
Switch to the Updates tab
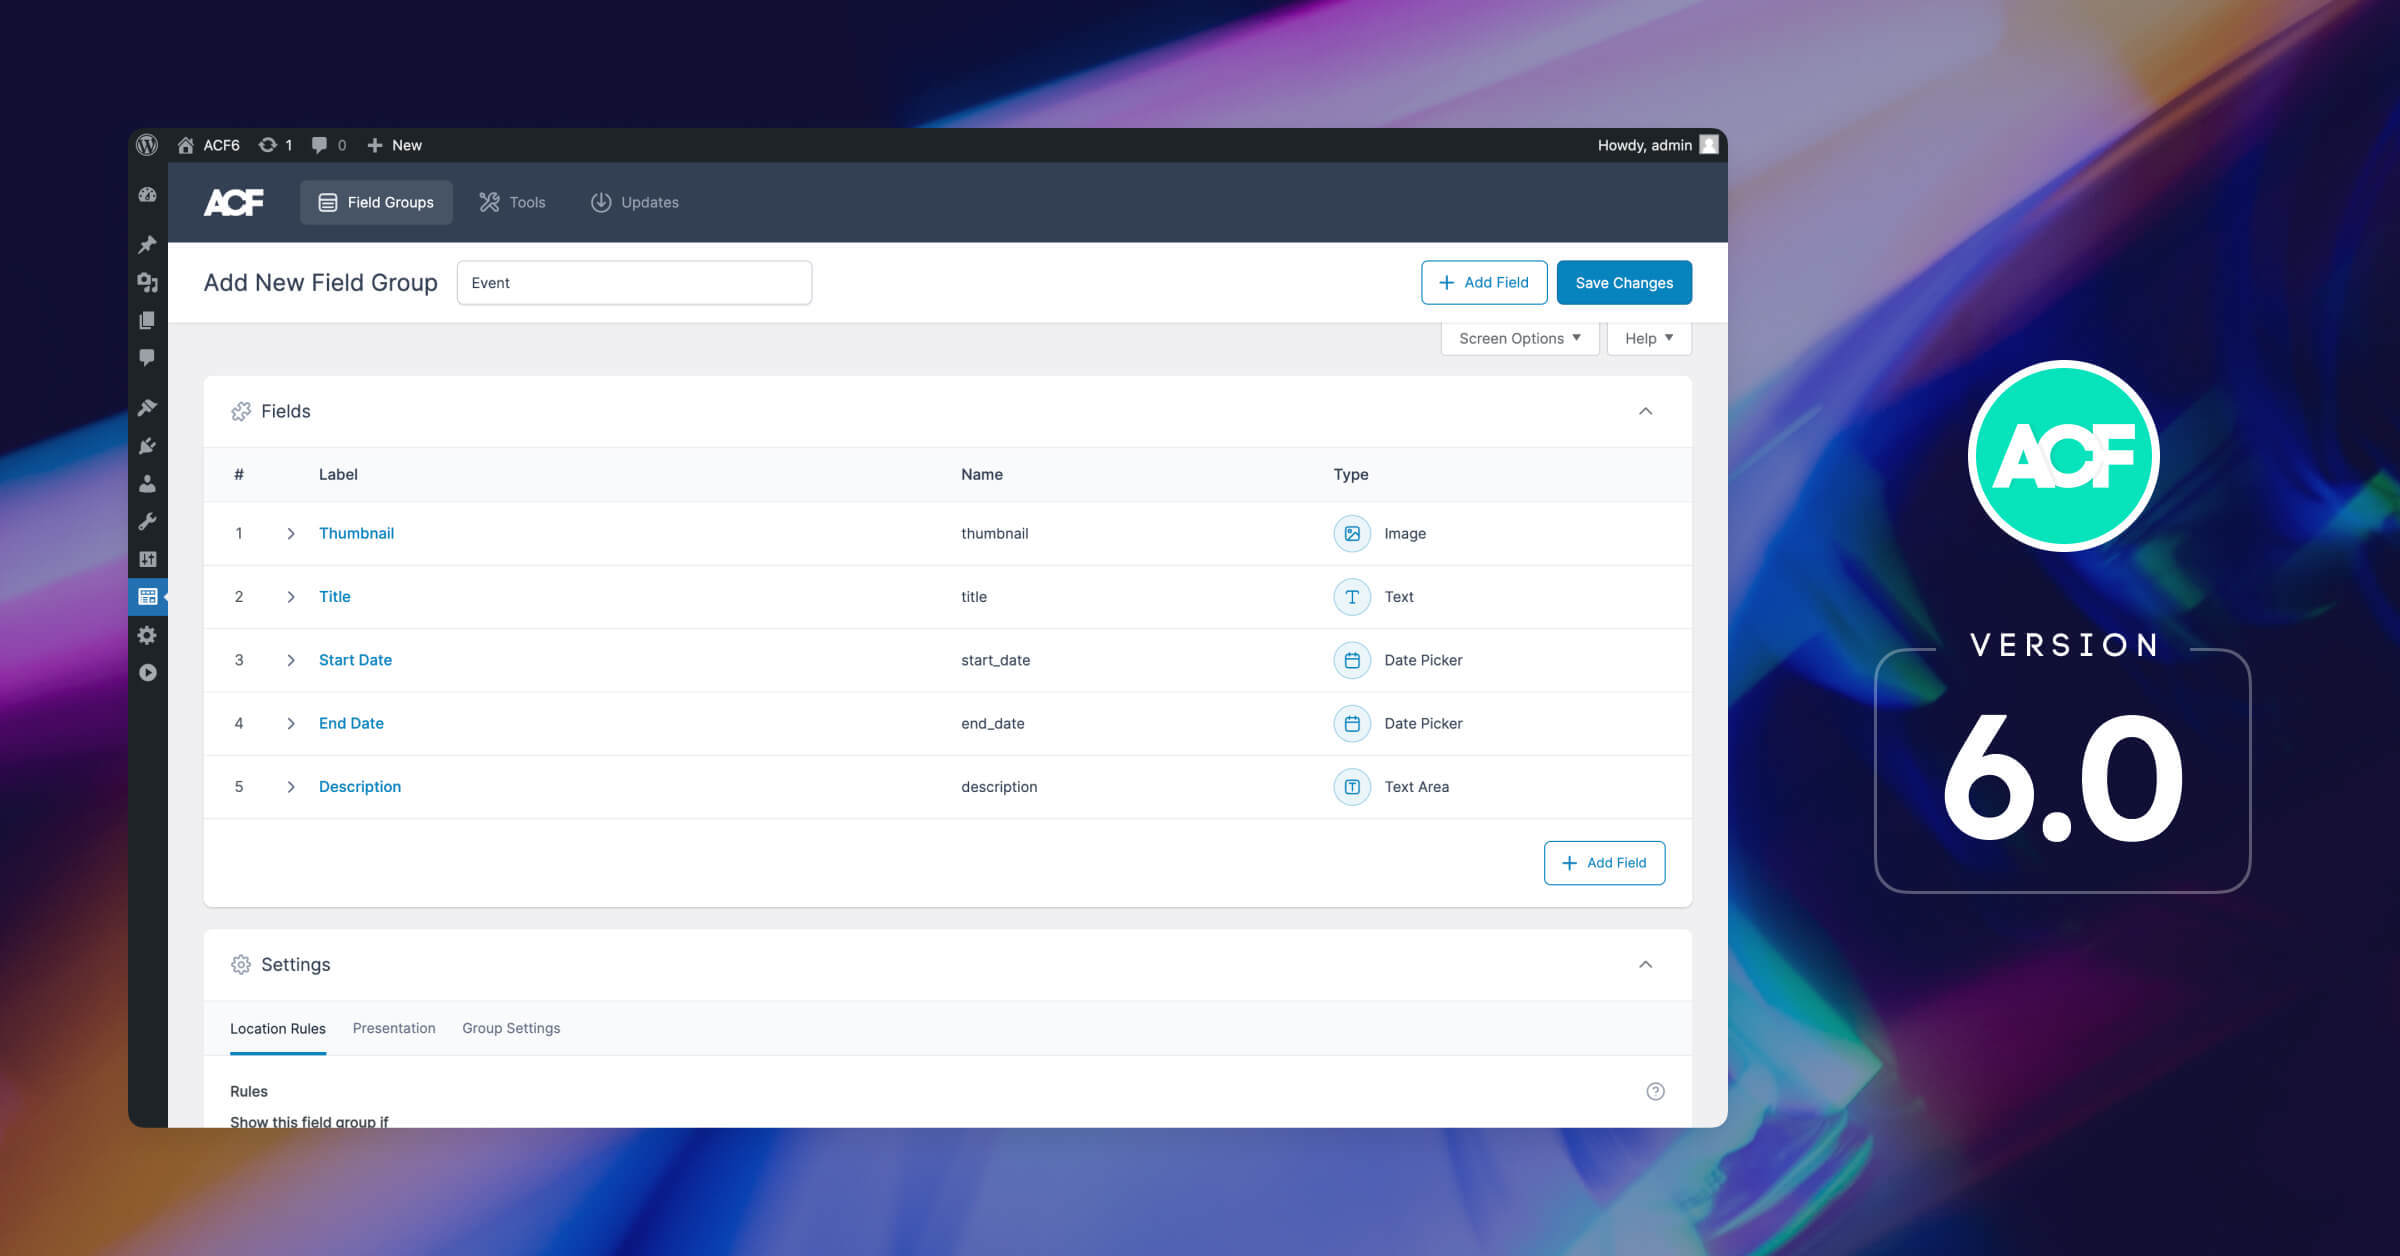[634, 202]
